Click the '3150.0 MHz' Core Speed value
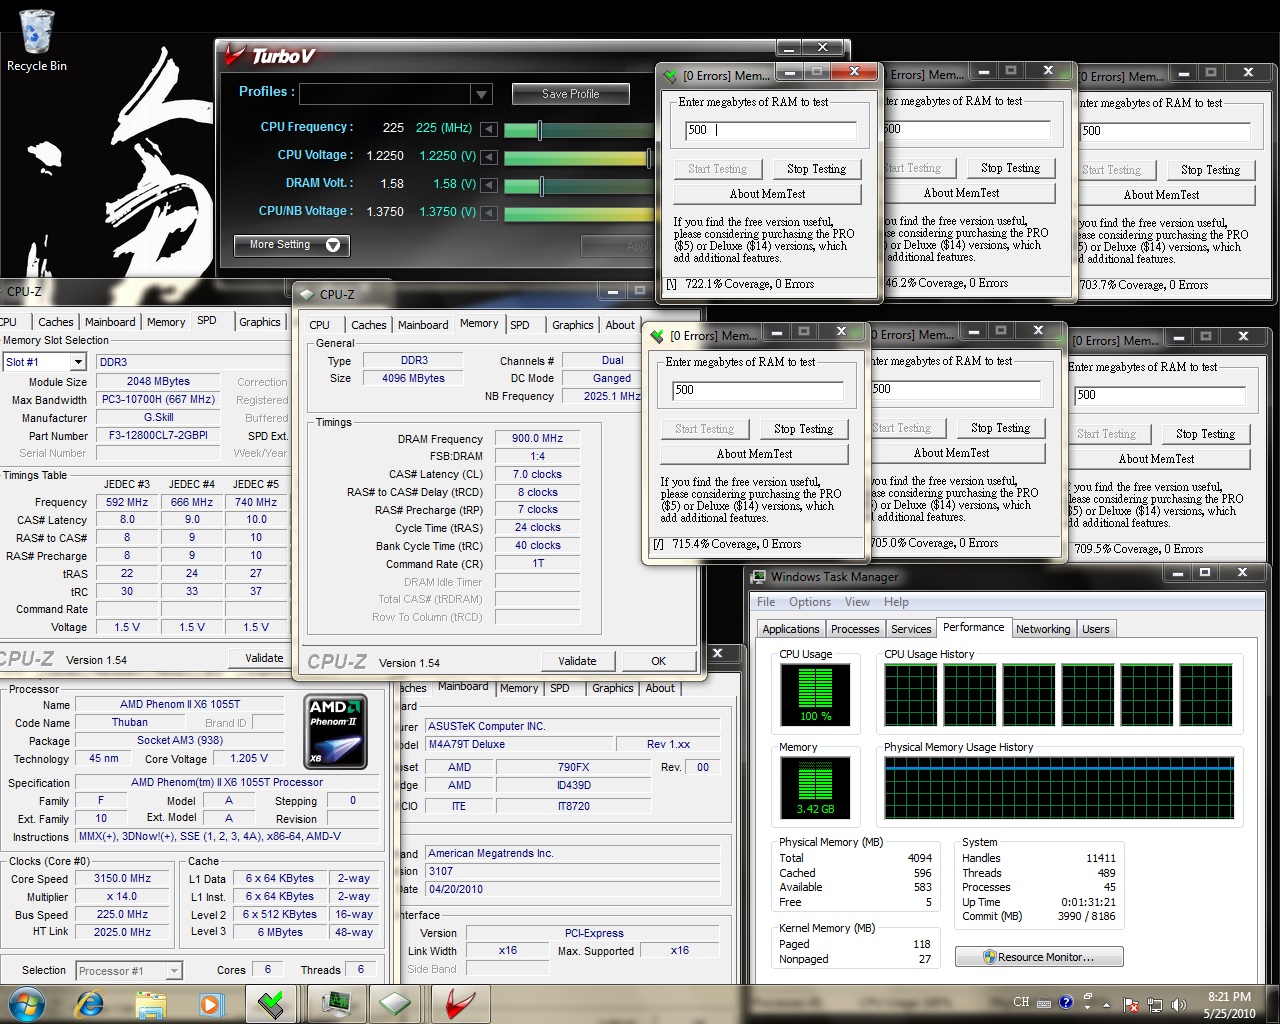The image size is (1280, 1024). point(122,879)
